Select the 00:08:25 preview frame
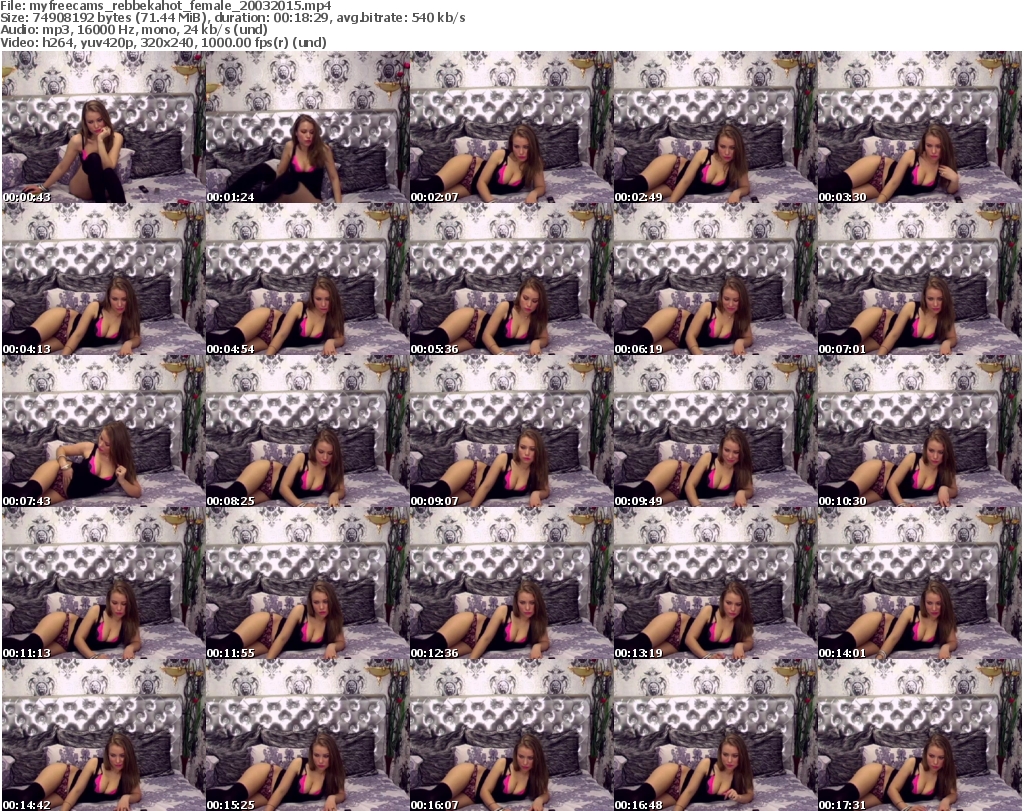The width and height of the screenshot is (1024, 811). tap(307, 431)
